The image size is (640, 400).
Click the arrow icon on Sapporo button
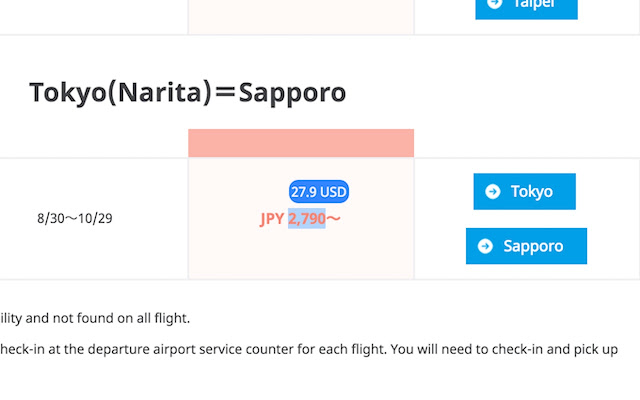485,246
